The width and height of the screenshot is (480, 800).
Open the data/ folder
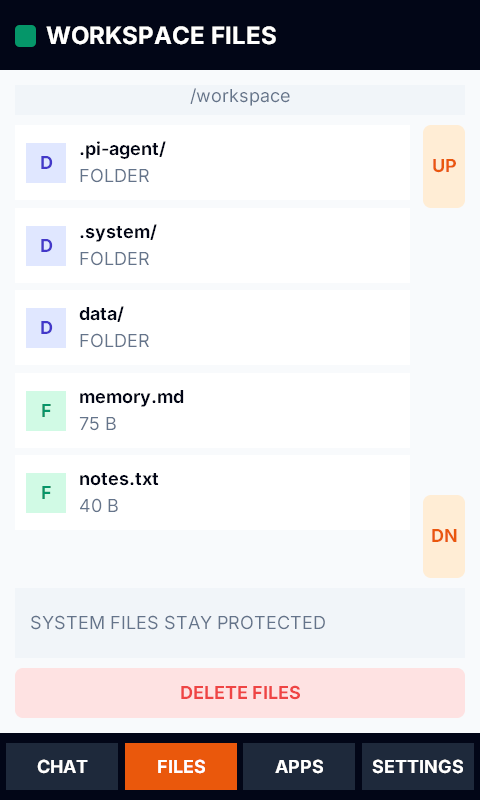click(x=212, y=328)
